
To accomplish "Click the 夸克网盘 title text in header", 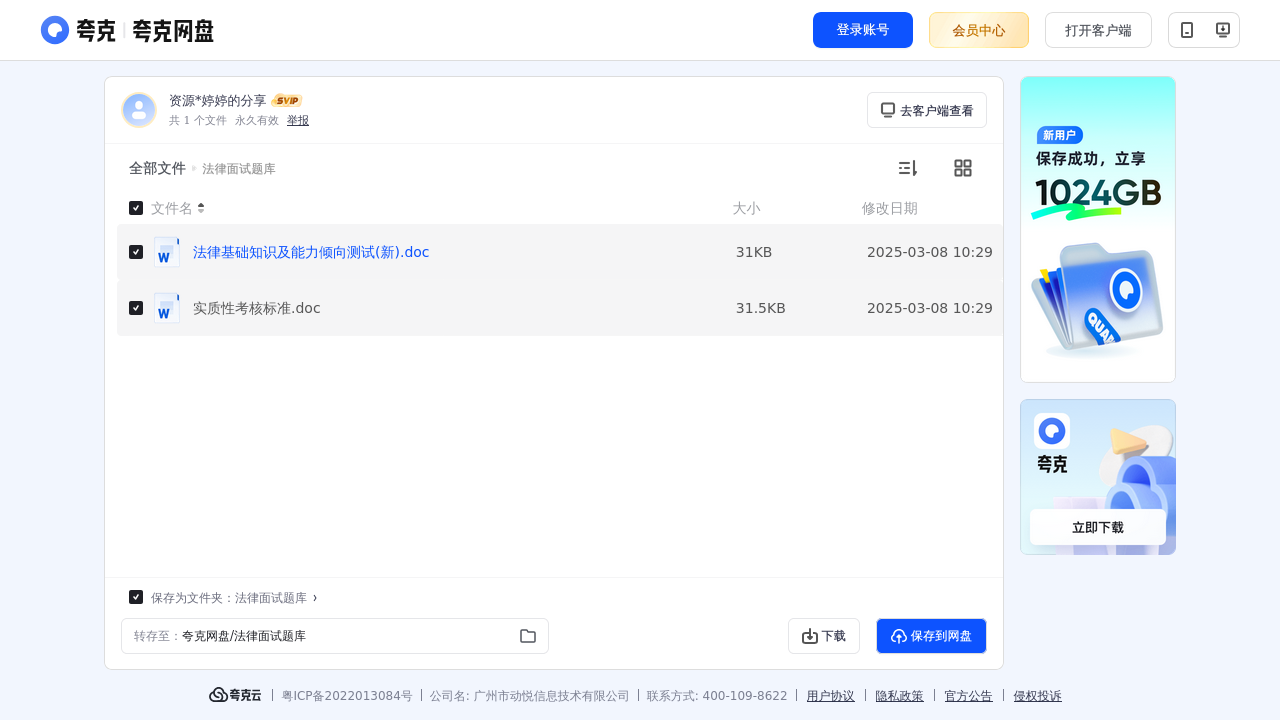I will (173, 30).
